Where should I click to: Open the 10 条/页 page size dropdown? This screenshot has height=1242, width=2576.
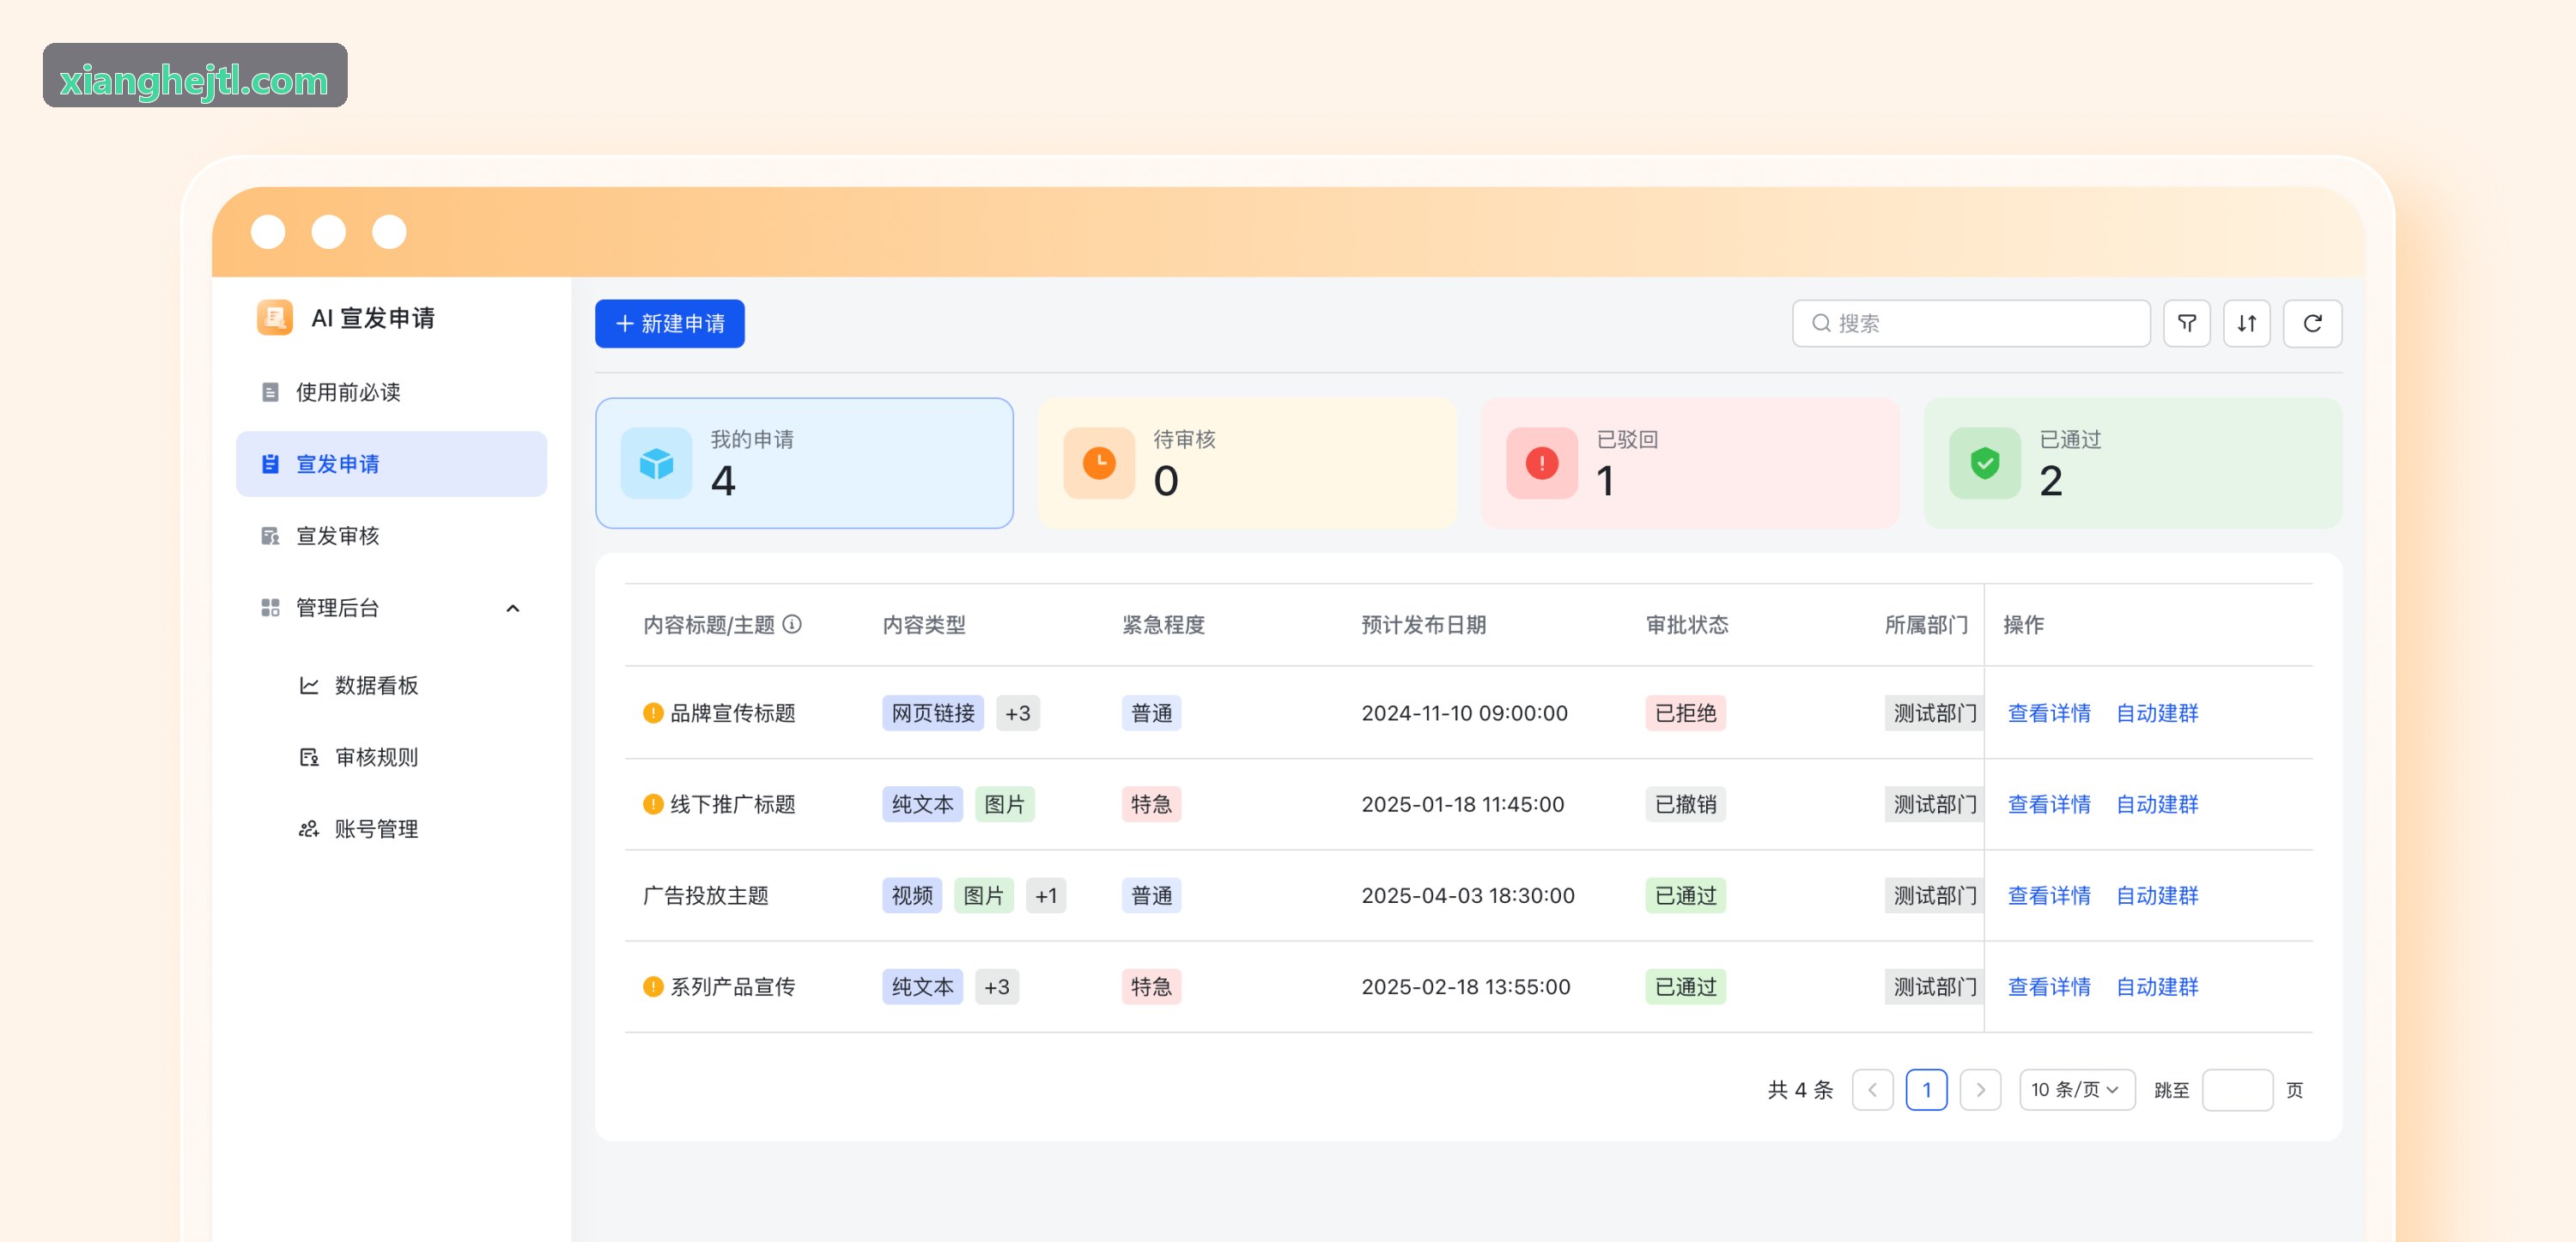click(2076, 1090)
